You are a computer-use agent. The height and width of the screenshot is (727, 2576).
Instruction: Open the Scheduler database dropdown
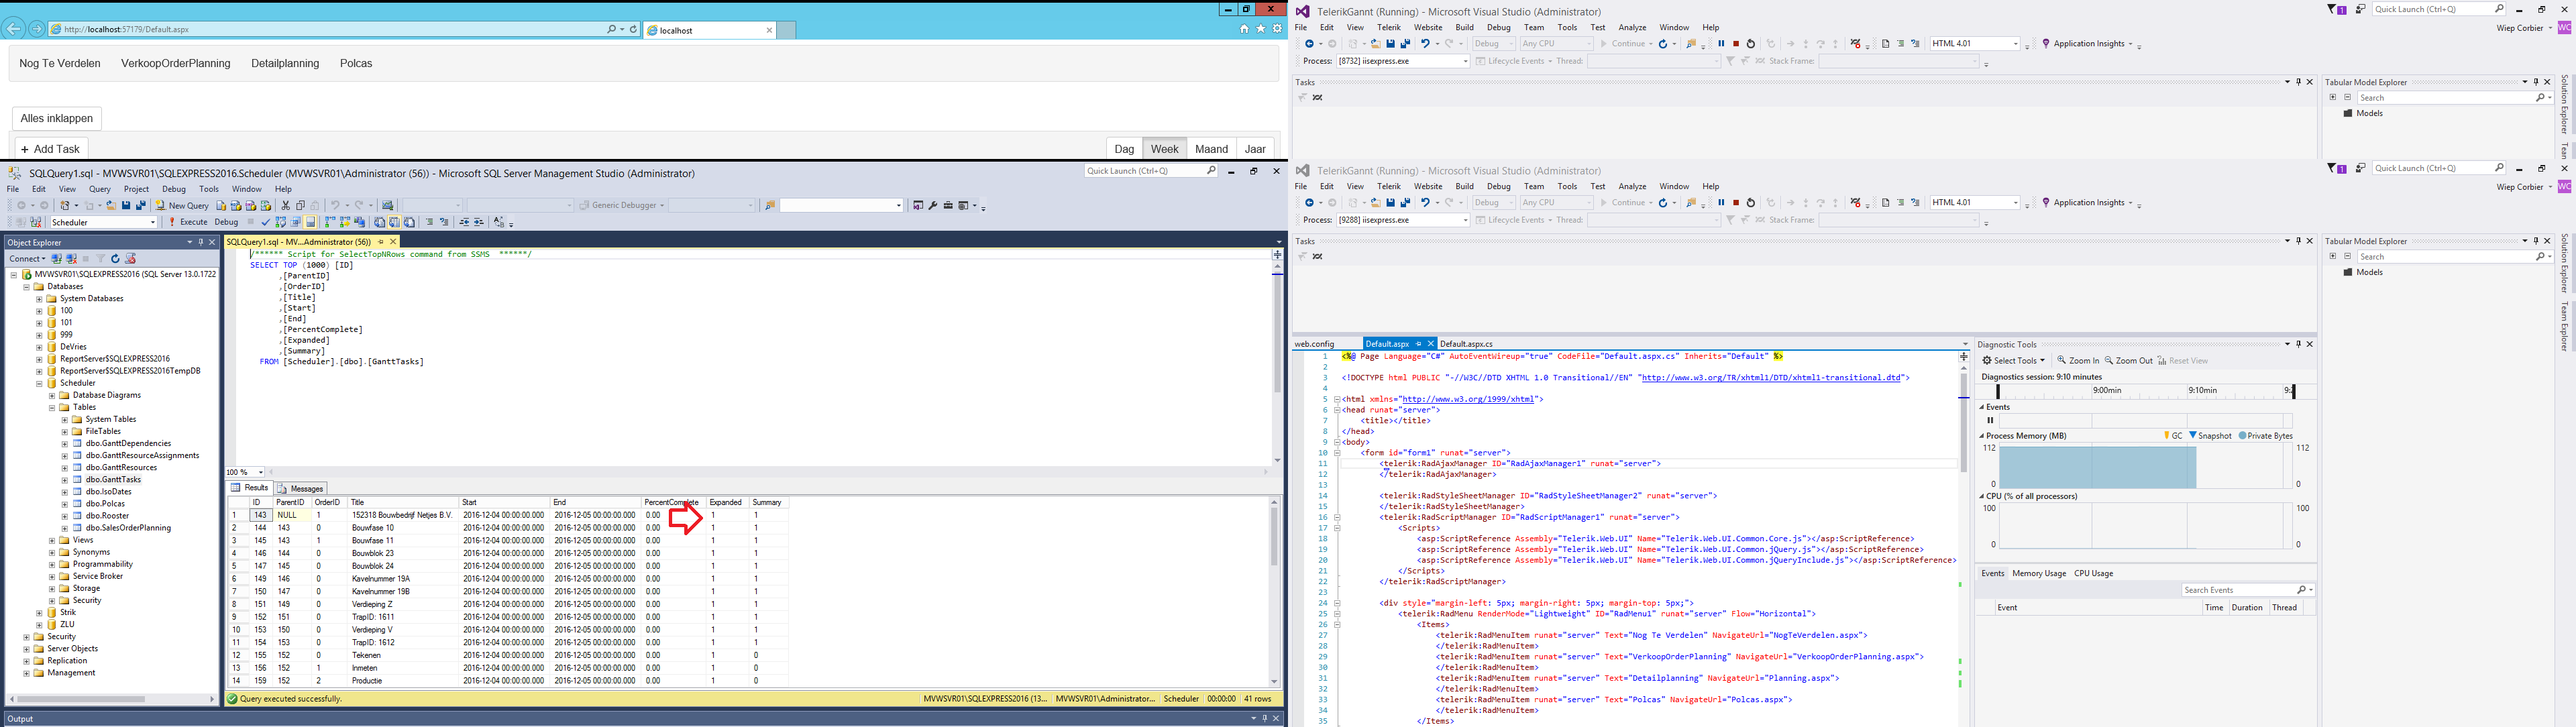[152, 222]
